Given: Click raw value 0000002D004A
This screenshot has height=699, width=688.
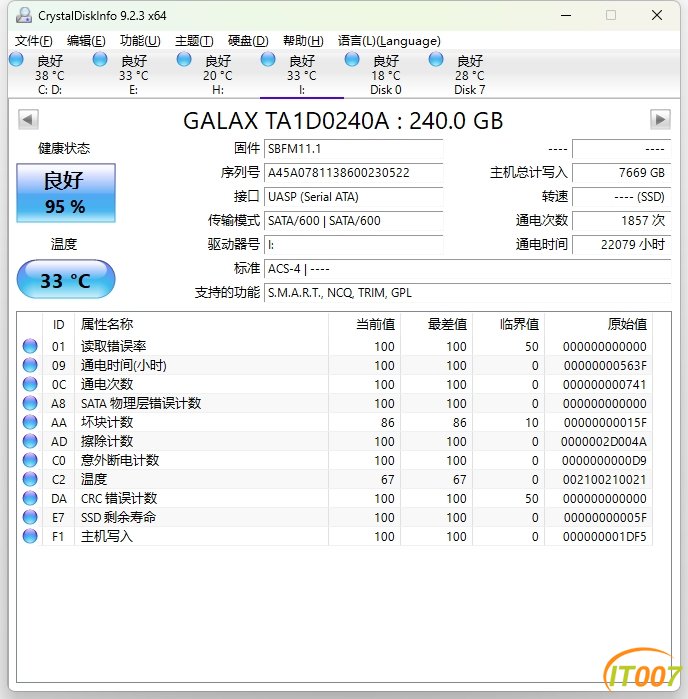Looking at the screenshot, I should tap(604, 441).
